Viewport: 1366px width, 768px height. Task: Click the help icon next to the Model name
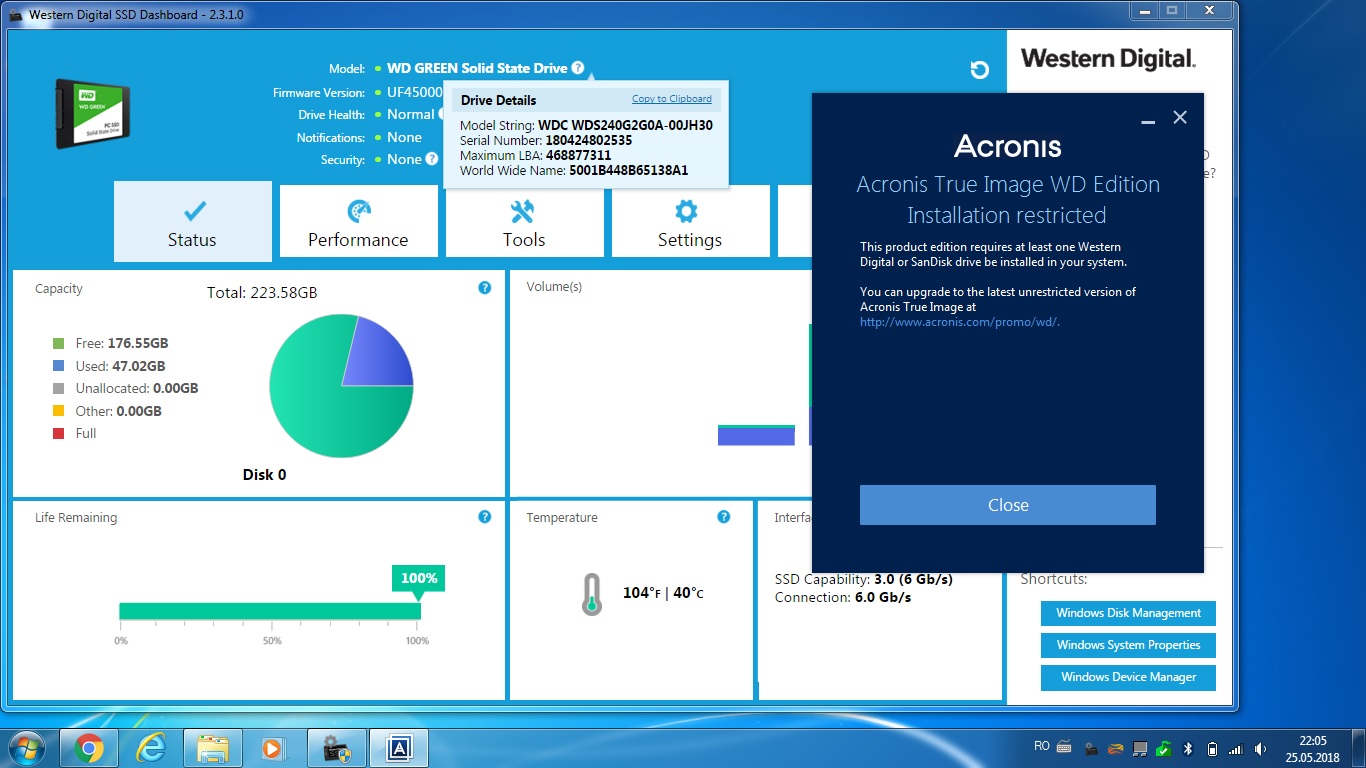[x=578, y=68]
